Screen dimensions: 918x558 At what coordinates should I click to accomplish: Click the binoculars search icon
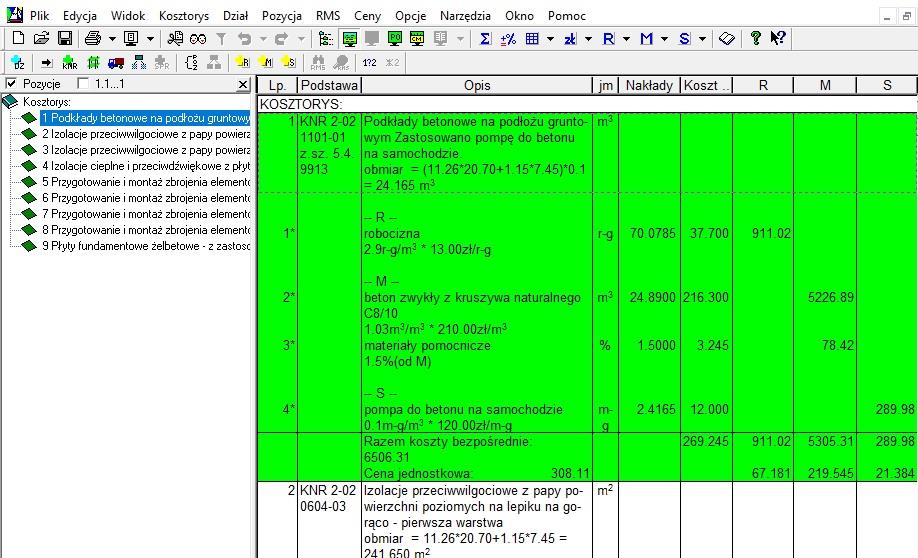pyautogui.click(x=198, y=38)
